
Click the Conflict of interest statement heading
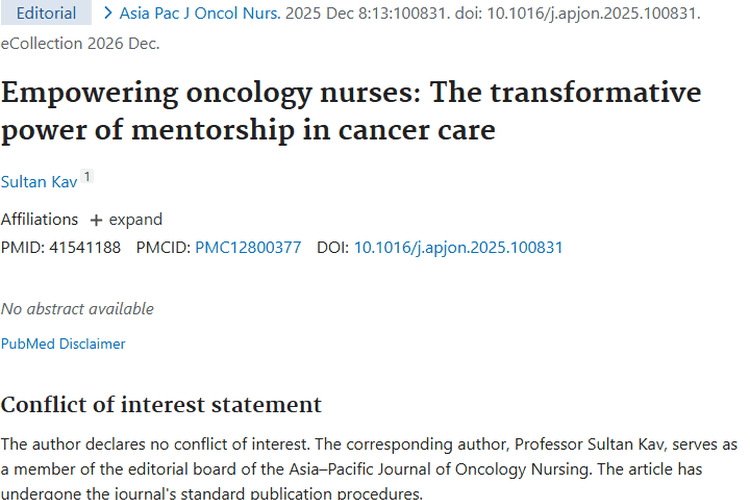161,405
